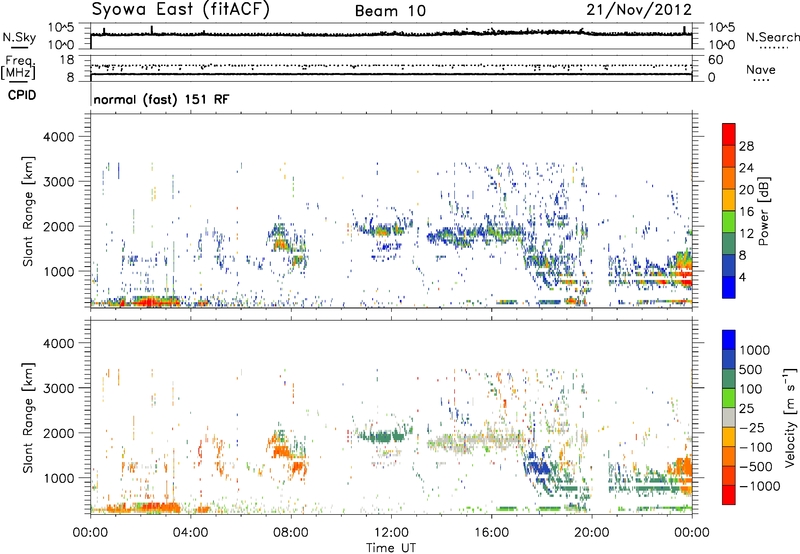Viewport: 800px width, 554px height.
Task: Pick the bright blue bottom segment of Power color bar
Action: pos(729,288)
